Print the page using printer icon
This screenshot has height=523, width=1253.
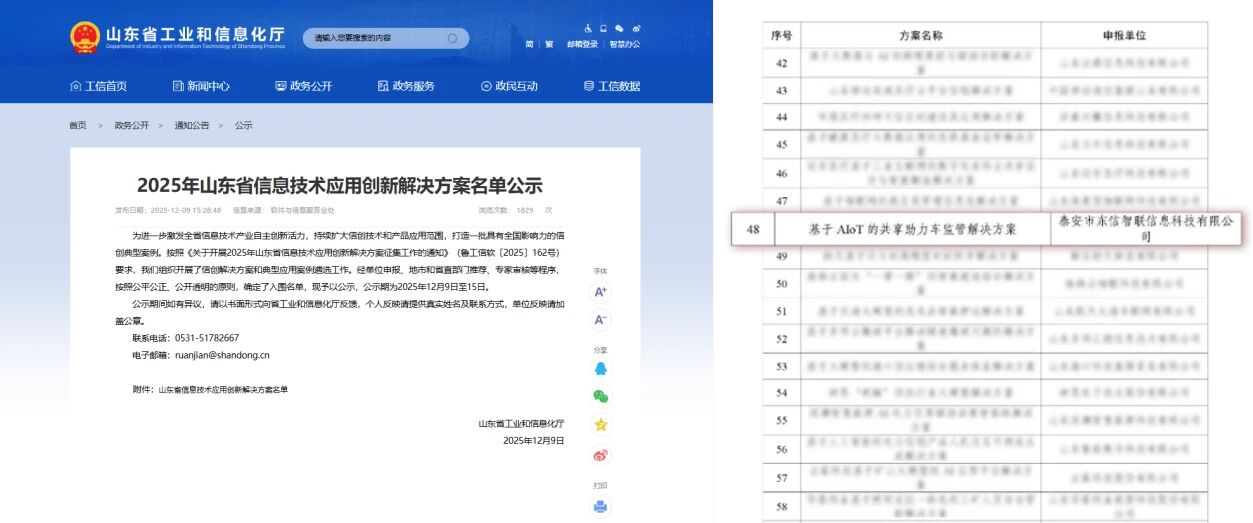(x=600, y=506)
